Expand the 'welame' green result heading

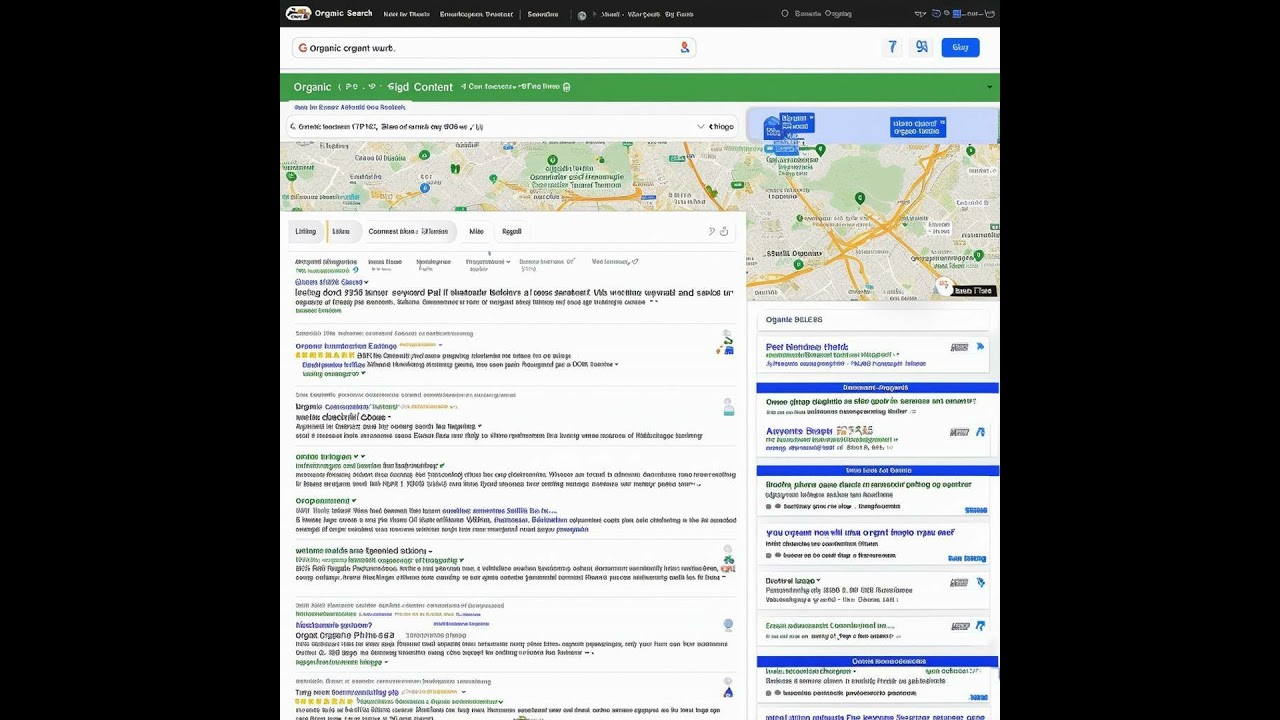tap(363, 551)
